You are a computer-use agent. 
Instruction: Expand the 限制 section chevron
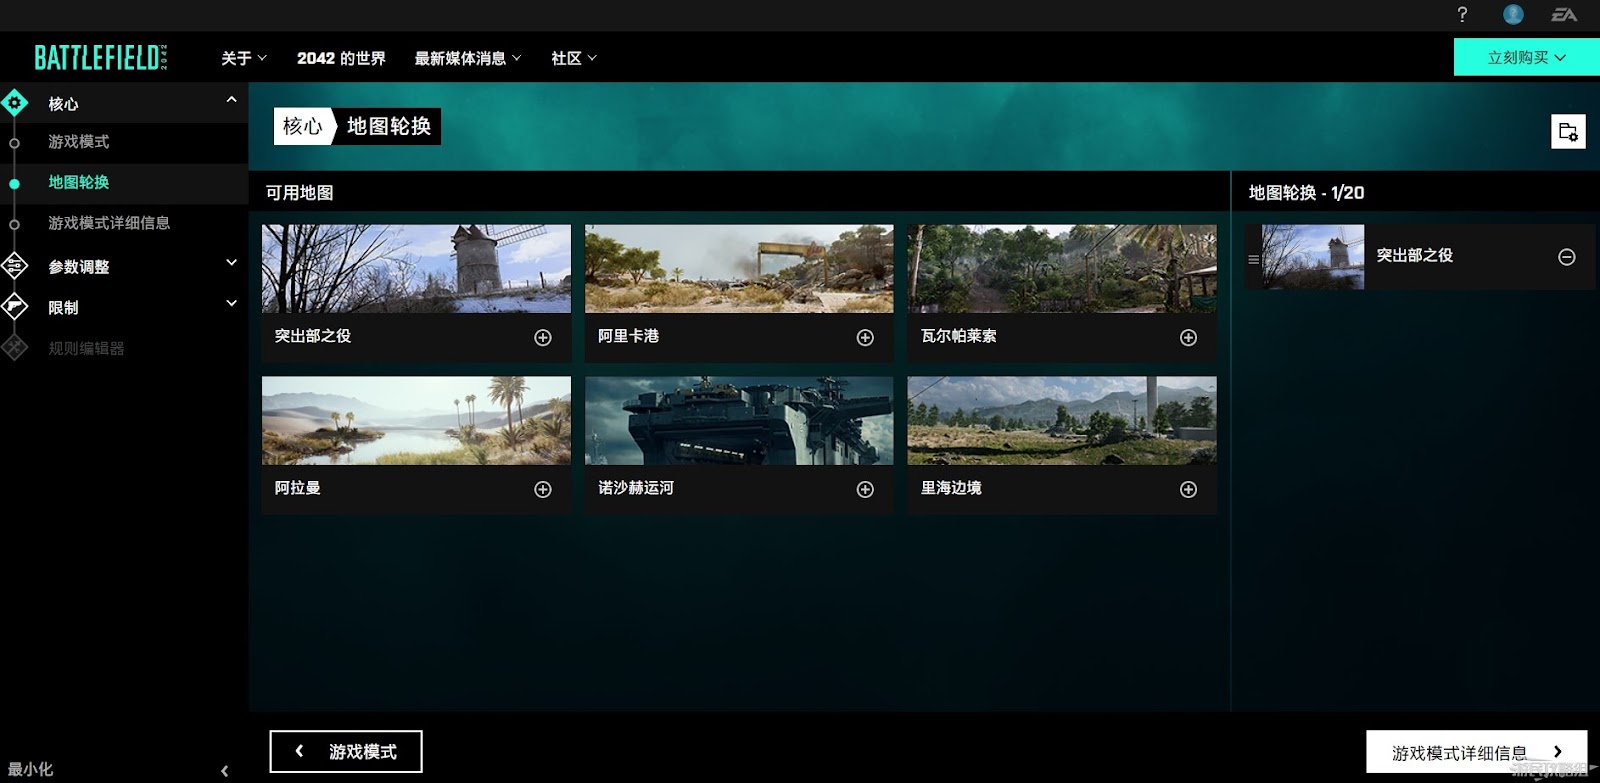click(x=231, y=303)
